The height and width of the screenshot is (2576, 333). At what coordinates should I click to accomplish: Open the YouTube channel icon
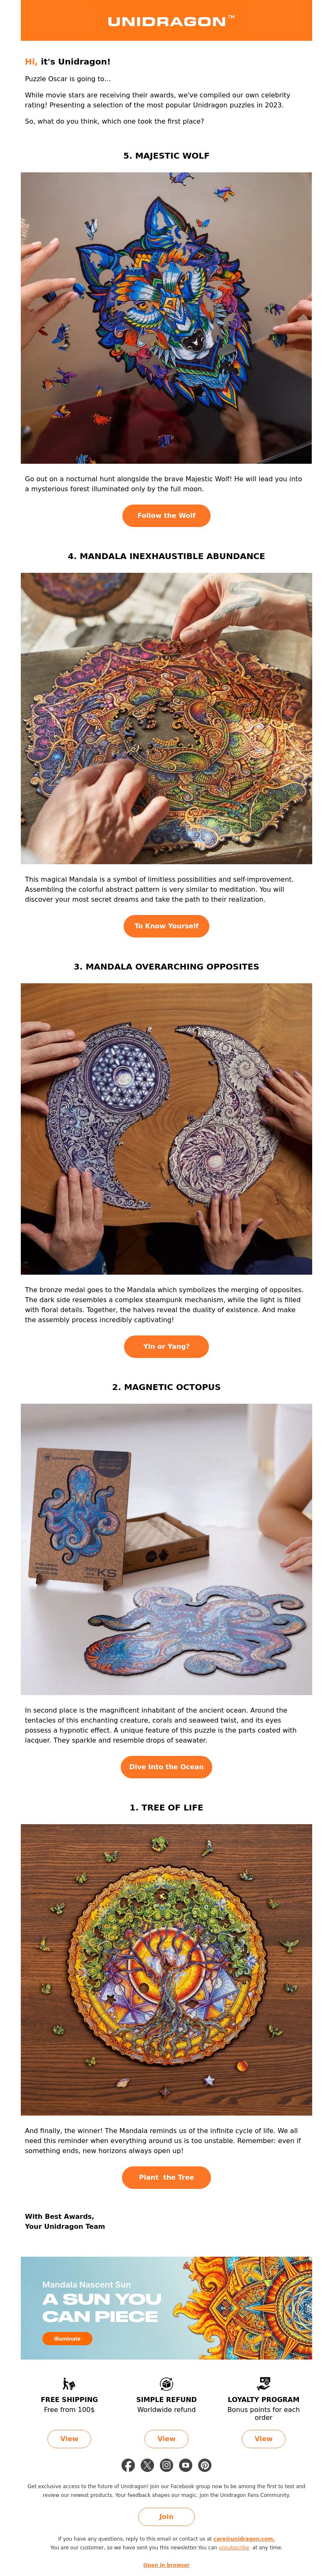coord(185,2464)
